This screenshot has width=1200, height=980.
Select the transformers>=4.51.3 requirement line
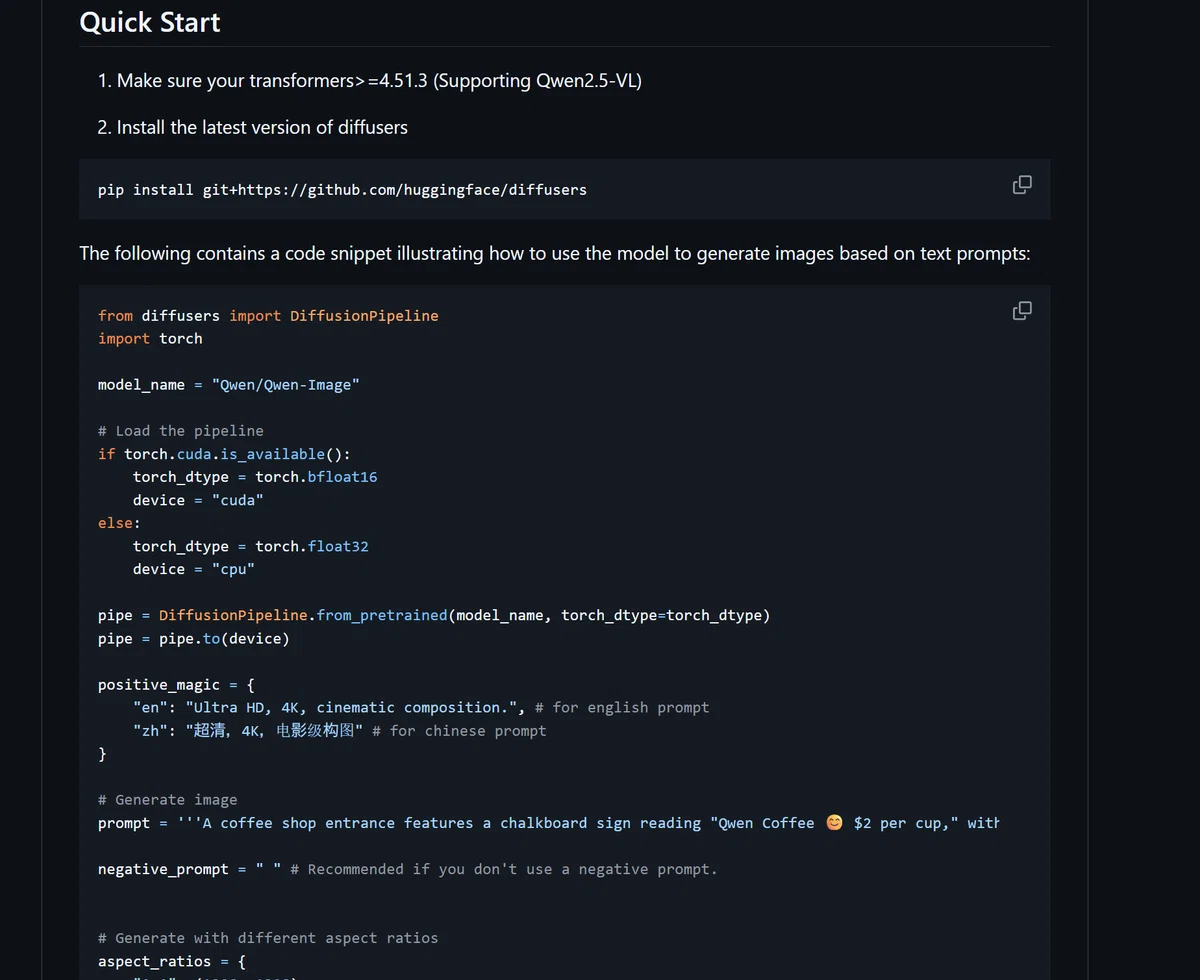(x=379, y=81)
